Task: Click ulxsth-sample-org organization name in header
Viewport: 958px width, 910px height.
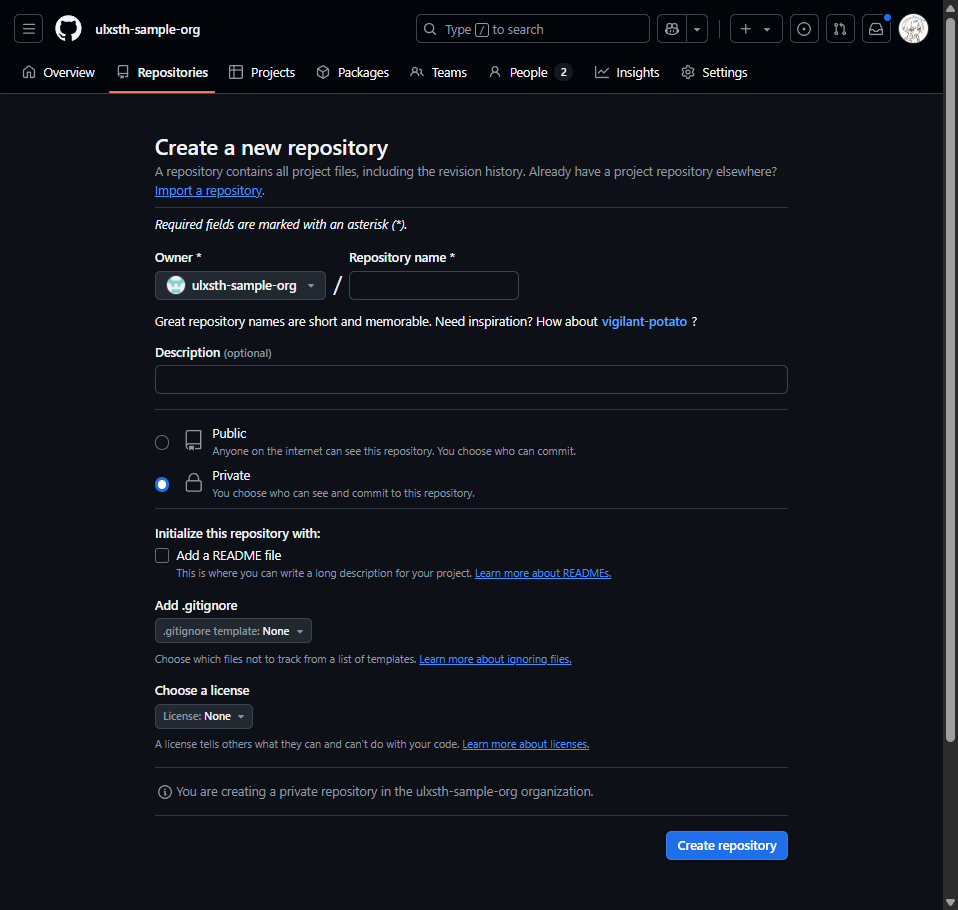Action: coord(147,29)
